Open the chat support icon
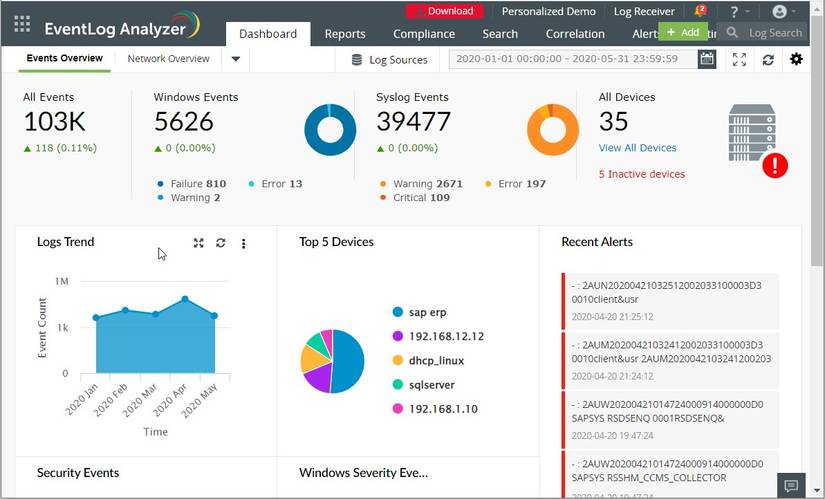825x499 pixels. [791, 485]
